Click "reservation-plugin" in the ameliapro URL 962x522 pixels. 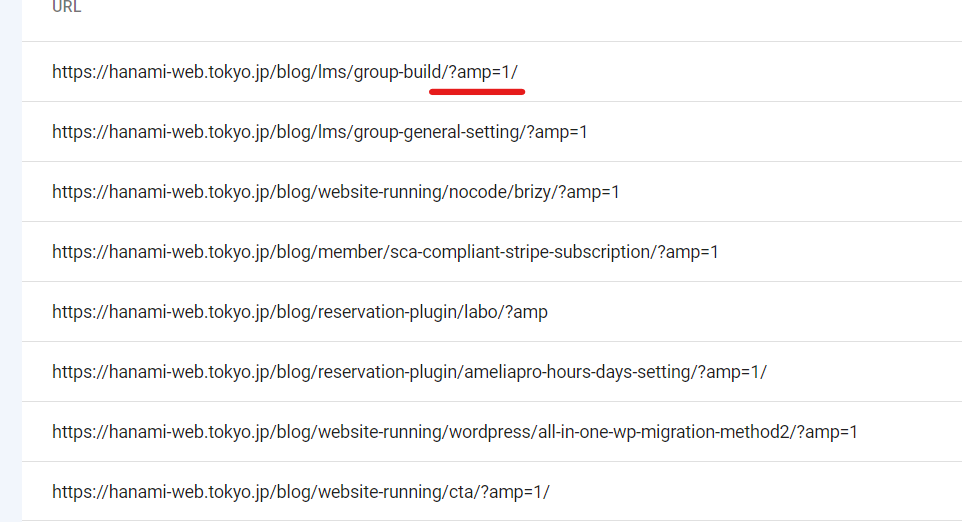tap(386, 372)
